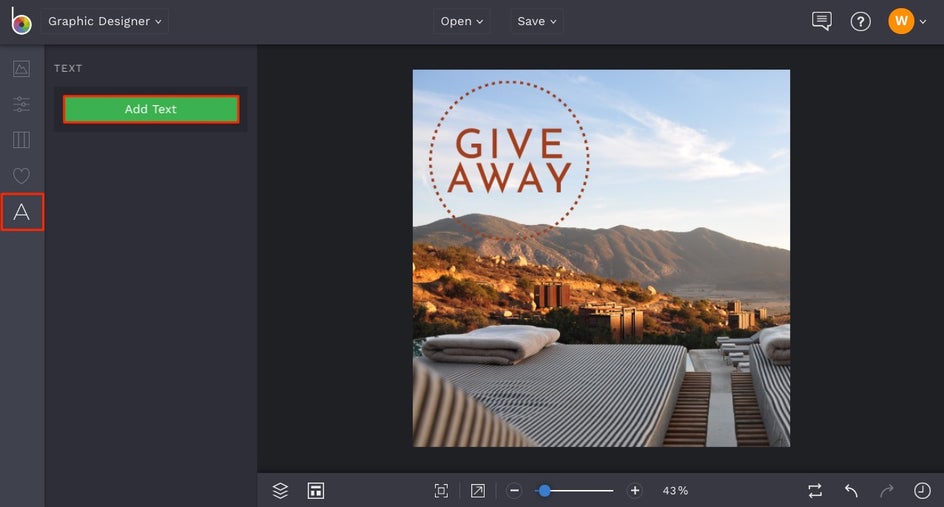Click the BeFunky logo icon
The height and width of the screenshot is (507, 944).
[x=21, y=21]
